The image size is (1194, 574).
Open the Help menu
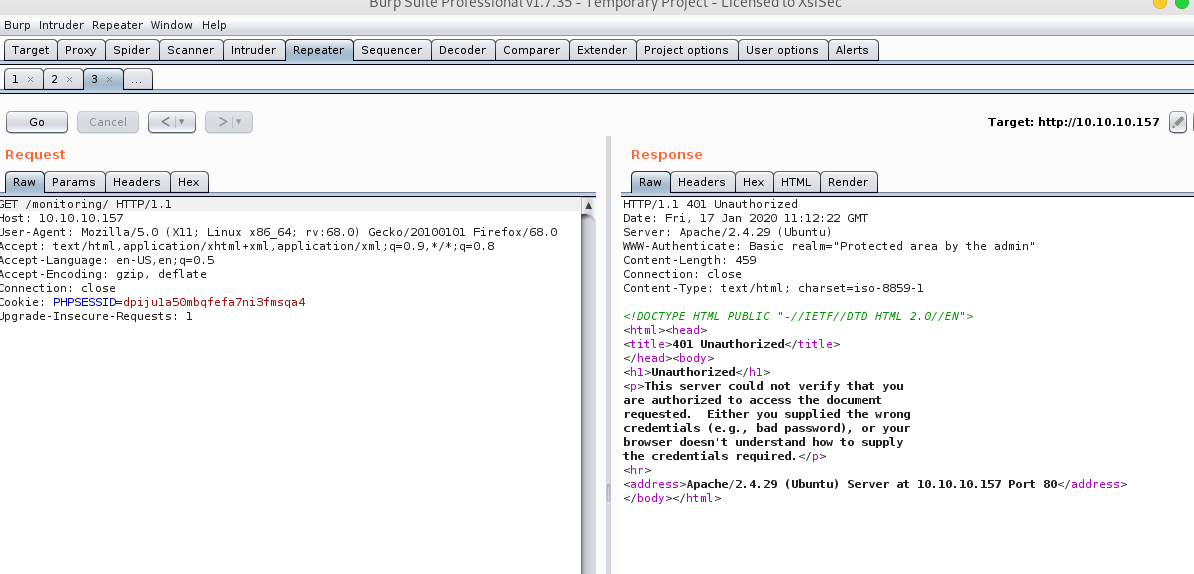click(x=214, y=25)
